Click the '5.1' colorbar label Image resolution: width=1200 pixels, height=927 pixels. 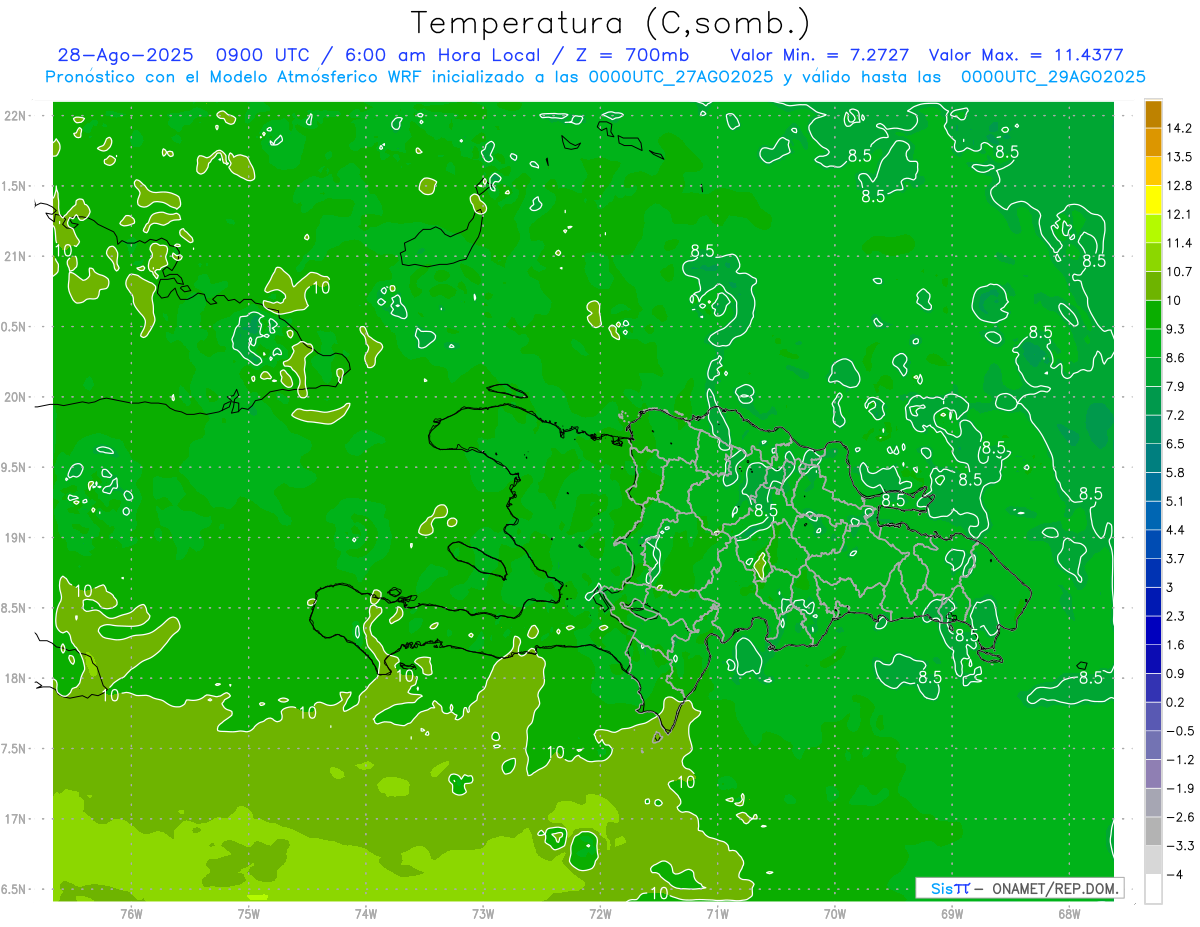[1176, 501]
